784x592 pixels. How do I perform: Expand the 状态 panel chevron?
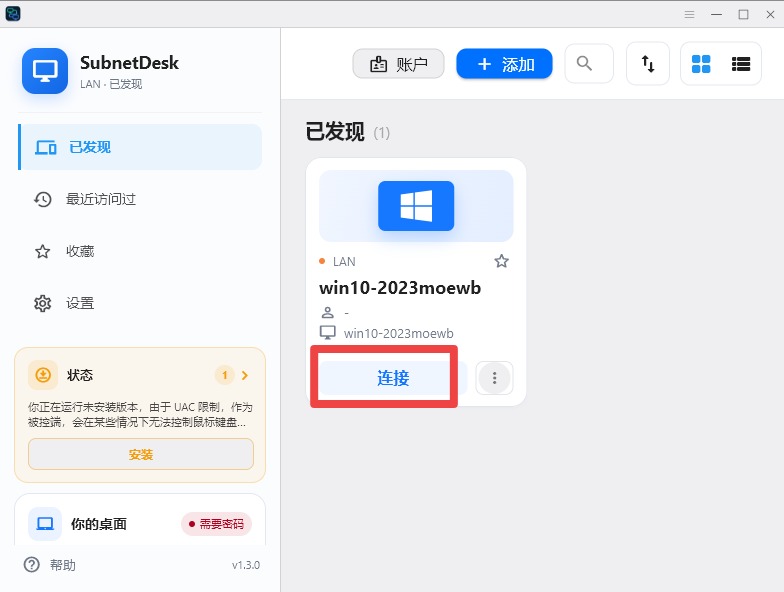click(244, 375)
